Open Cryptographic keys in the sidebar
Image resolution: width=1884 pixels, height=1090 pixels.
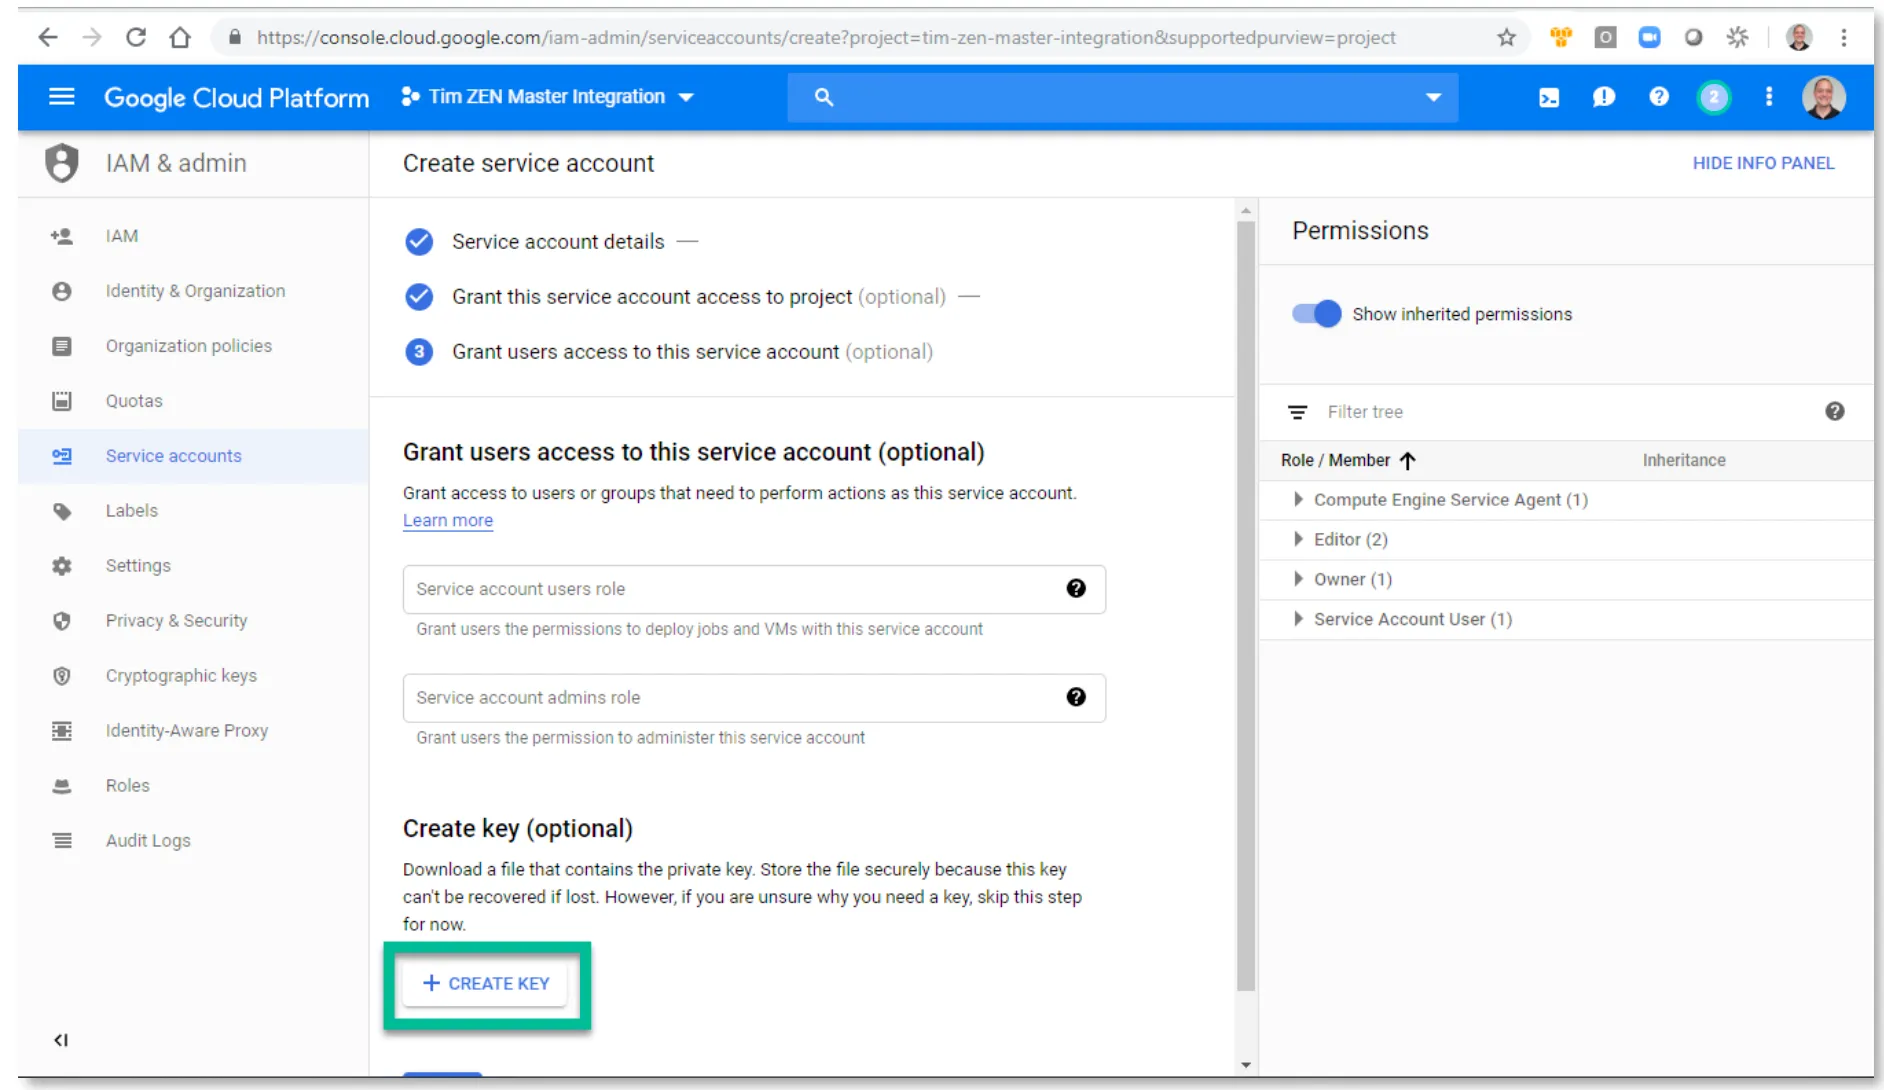coord(193,676)
